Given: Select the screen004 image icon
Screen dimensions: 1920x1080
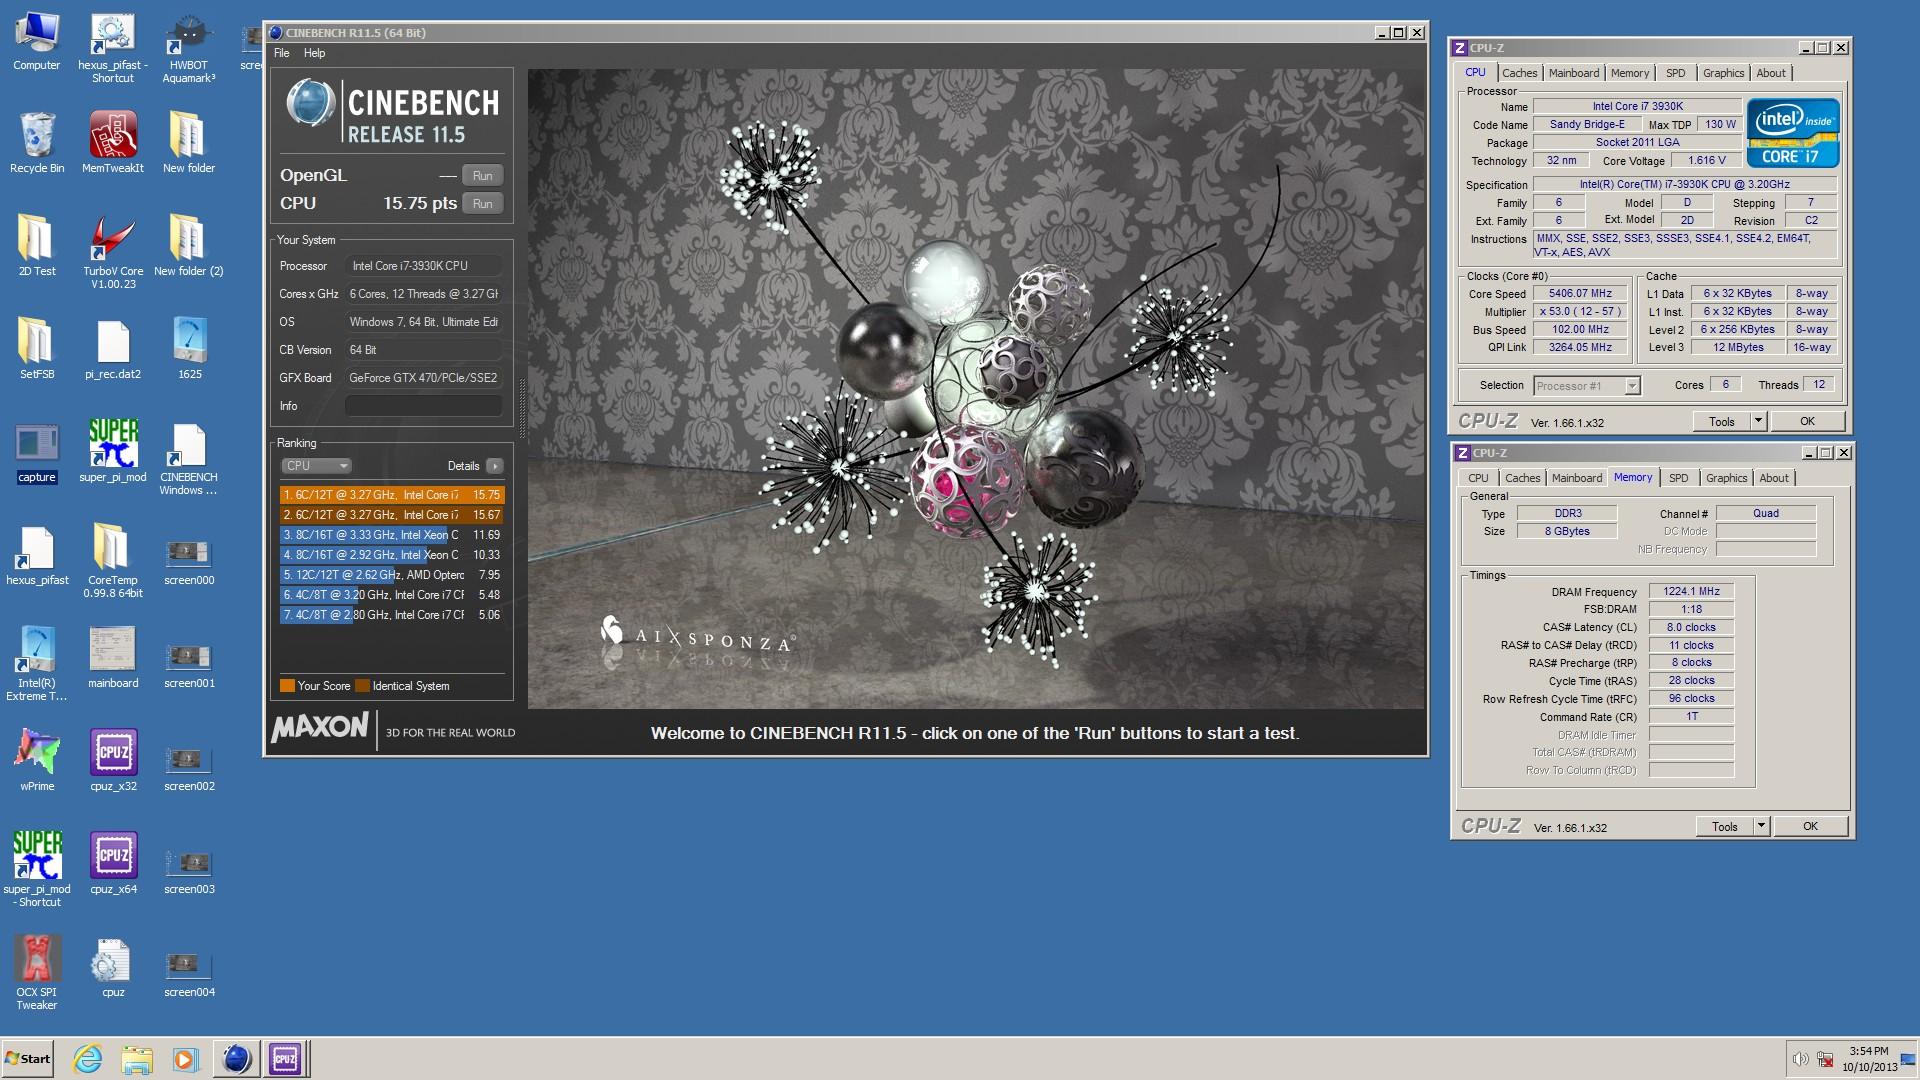Looking at the screenshot, I should [189, 973].
